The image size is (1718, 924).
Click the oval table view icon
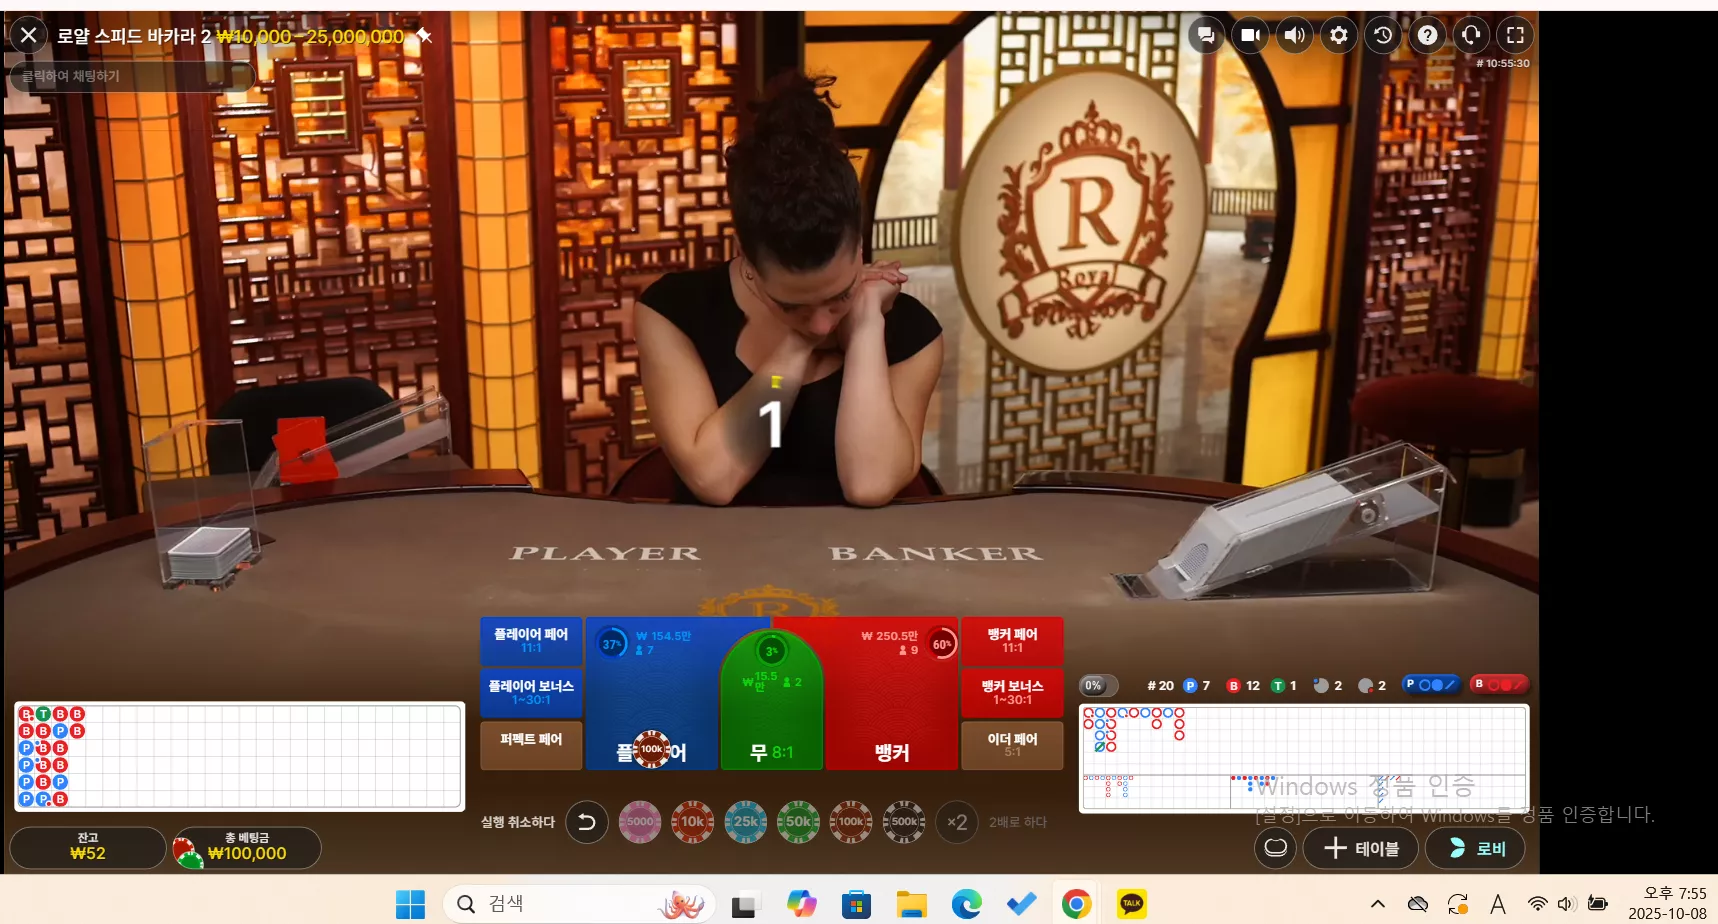[1276, 848]
